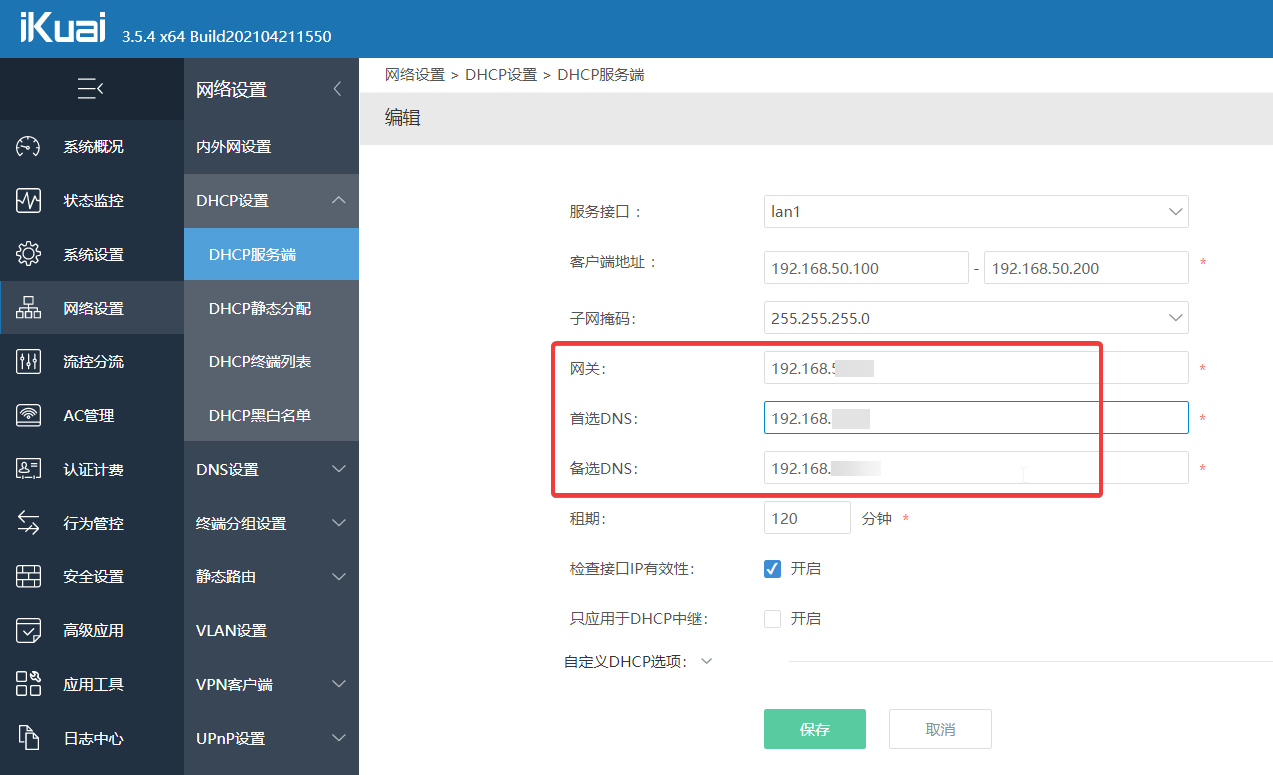Screen dimensions: 1273x775
Task: Click the green 保存 button
Action: [814, 730]
